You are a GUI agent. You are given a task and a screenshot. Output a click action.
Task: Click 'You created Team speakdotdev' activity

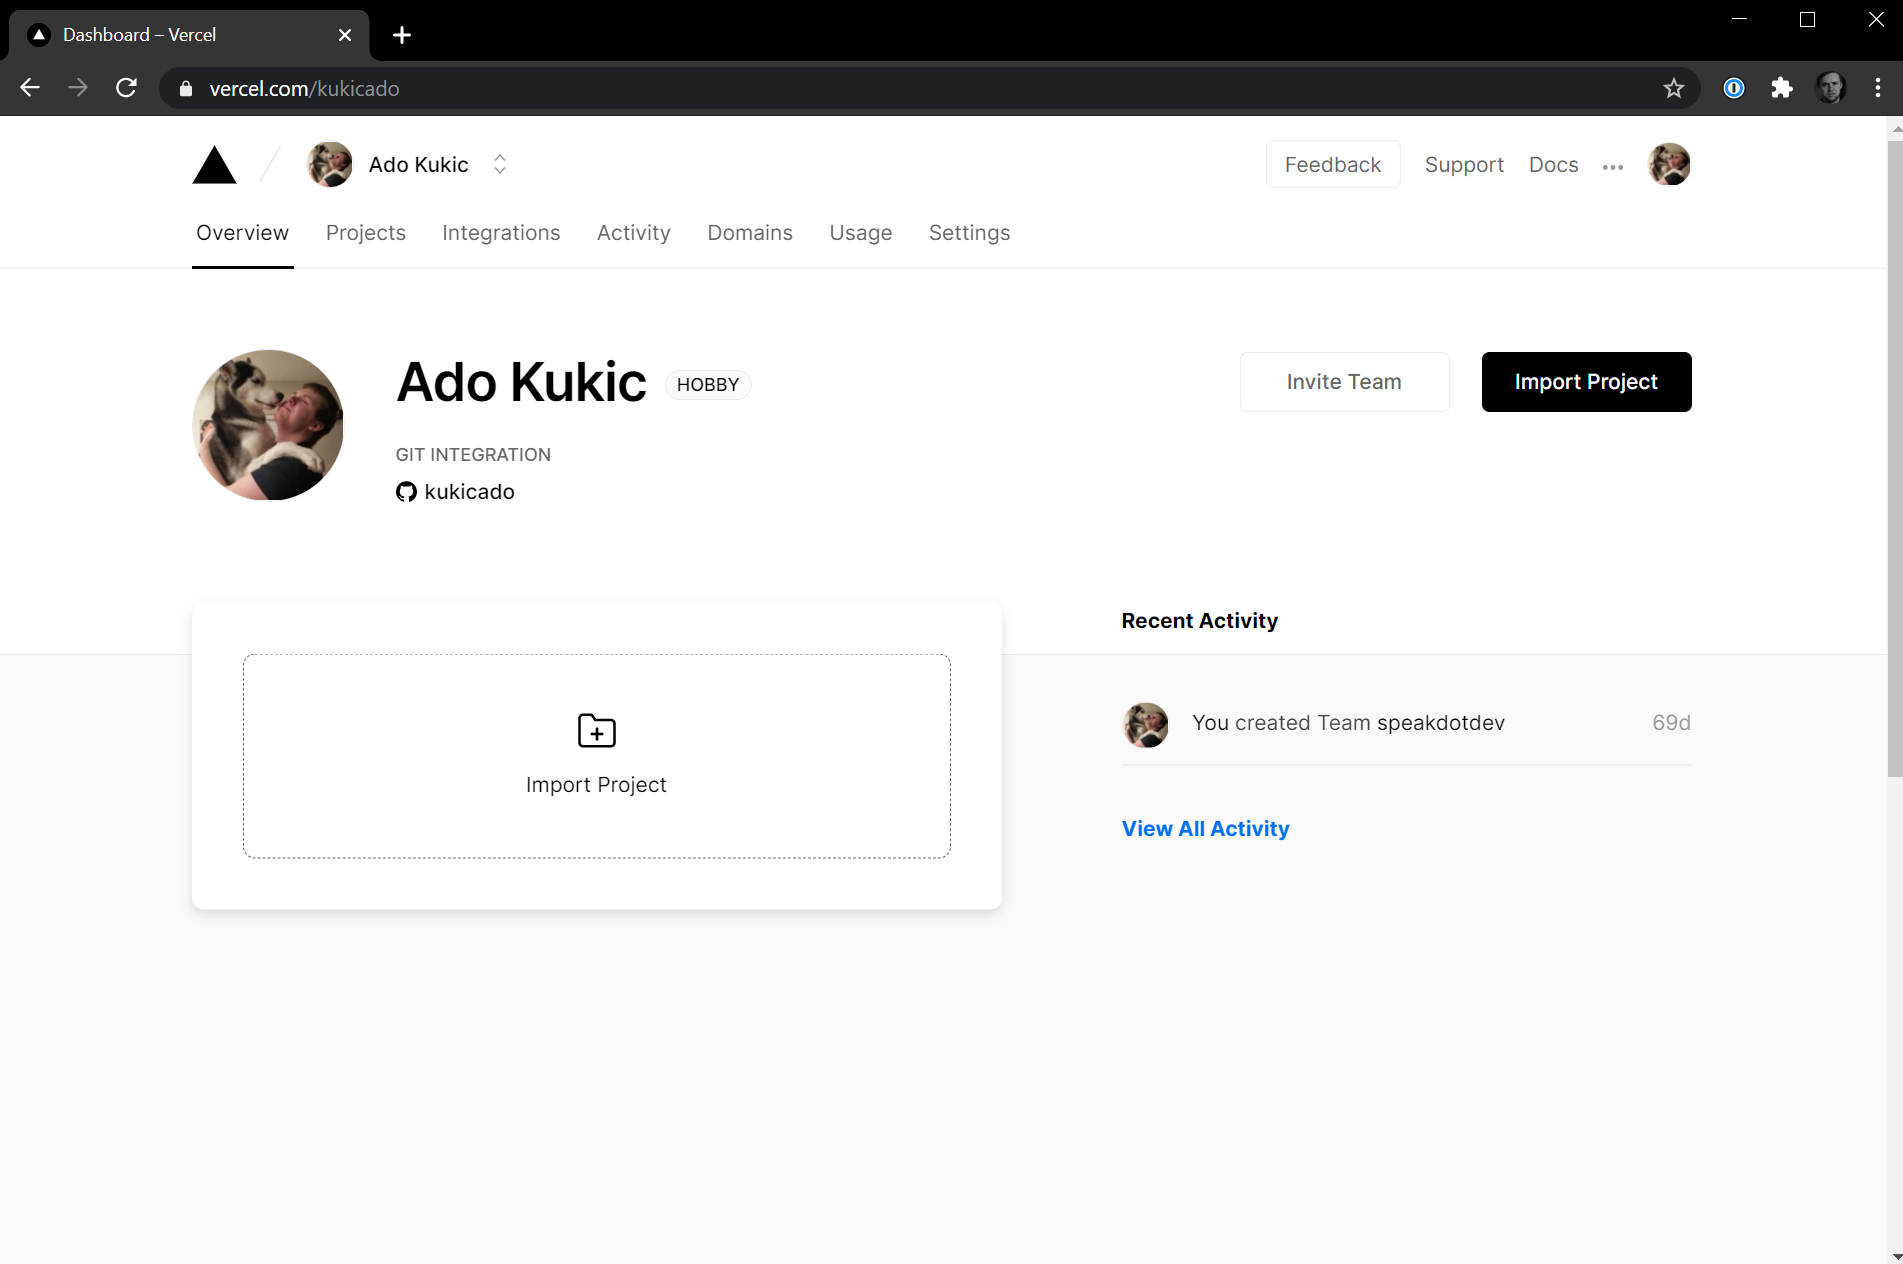click(x=1348, y=723)
